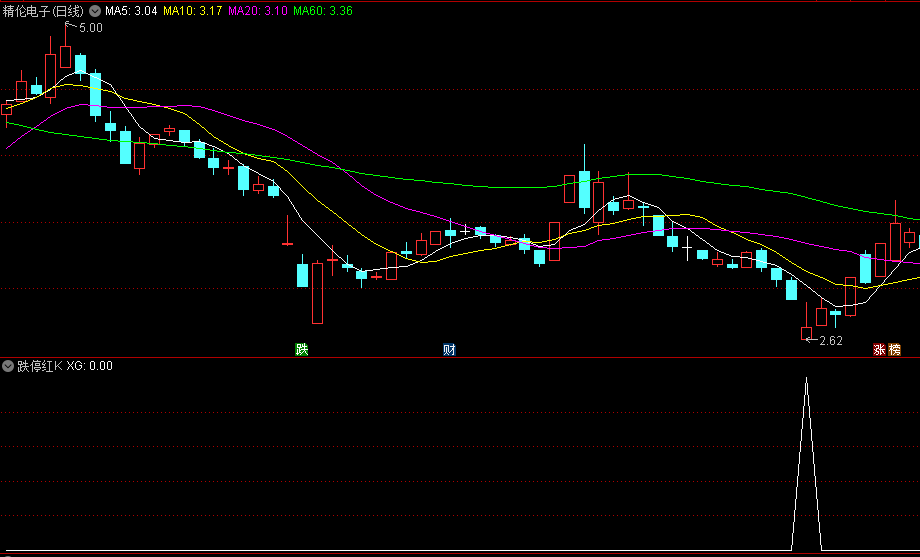Click the XG: 0.00 indicator value
Image resolution: width=920 pixels, height=557 pixels.
coord(89,366)
